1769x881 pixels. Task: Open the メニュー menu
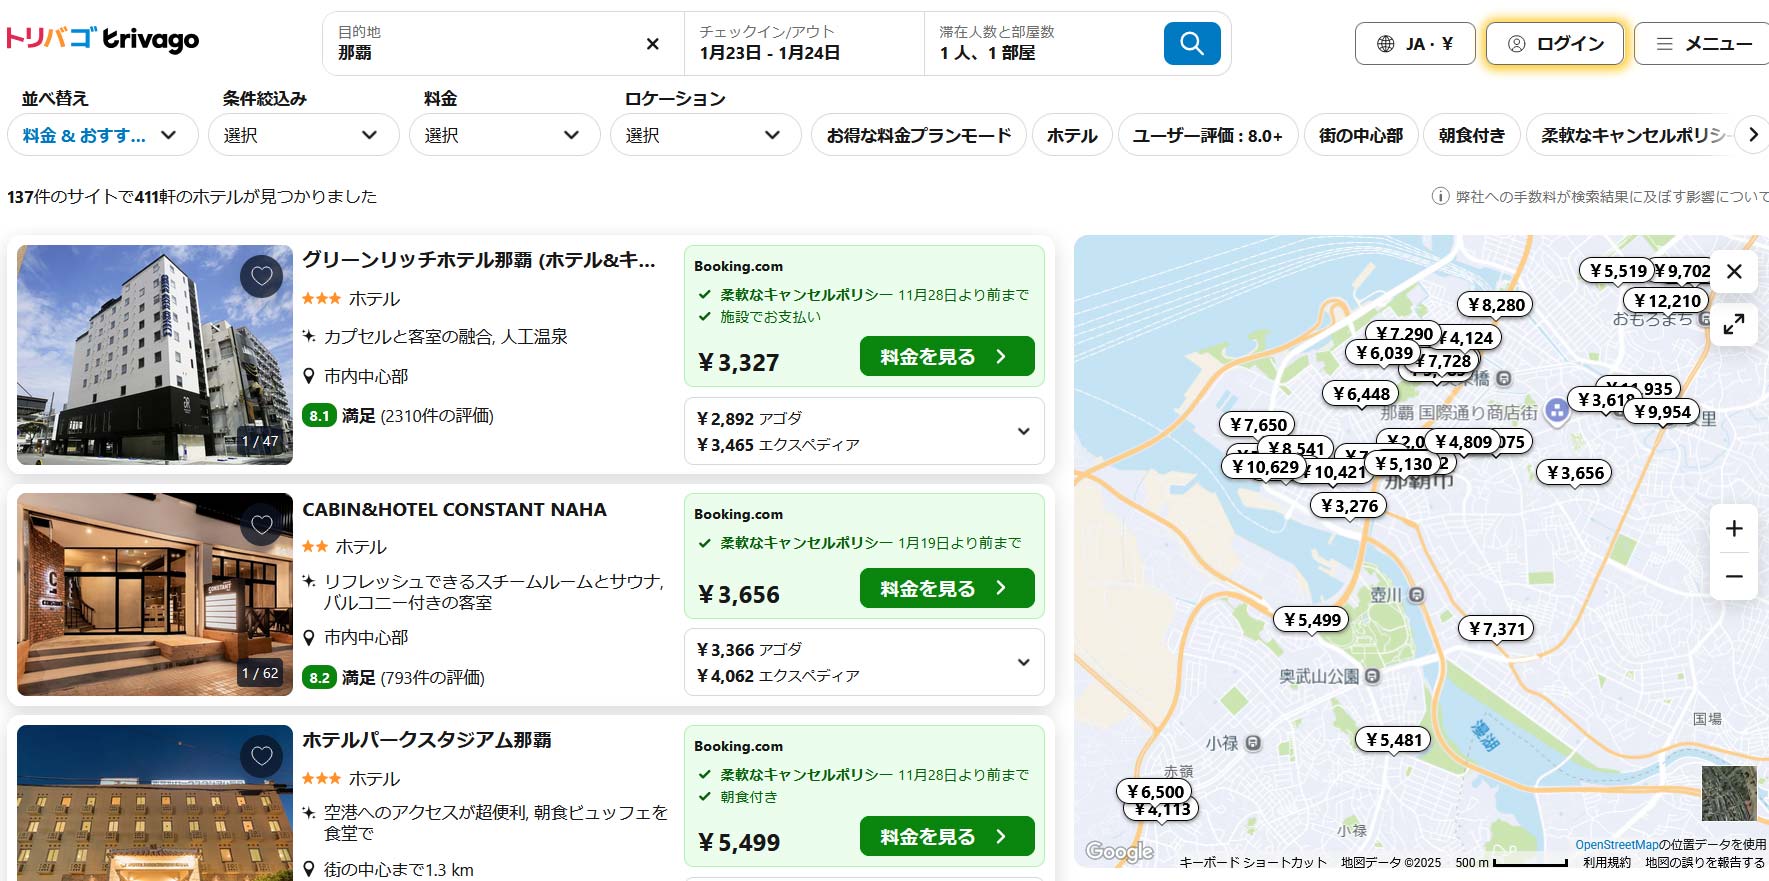click(1704, 44)
